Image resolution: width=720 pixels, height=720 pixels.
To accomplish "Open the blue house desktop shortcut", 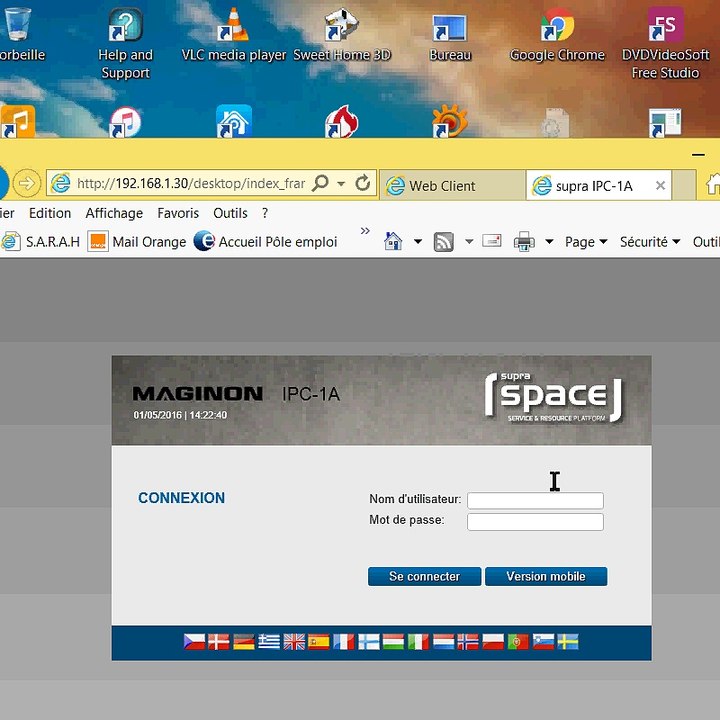I will [234, 121].
